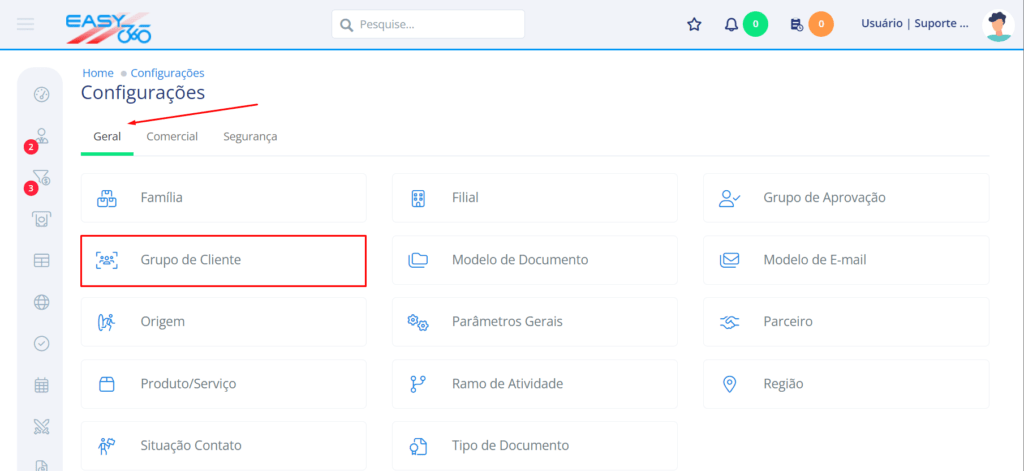Viewport: 1024px width, 471px height.
Task: Switch to the Comercial tab
Action: click(172, 137)
